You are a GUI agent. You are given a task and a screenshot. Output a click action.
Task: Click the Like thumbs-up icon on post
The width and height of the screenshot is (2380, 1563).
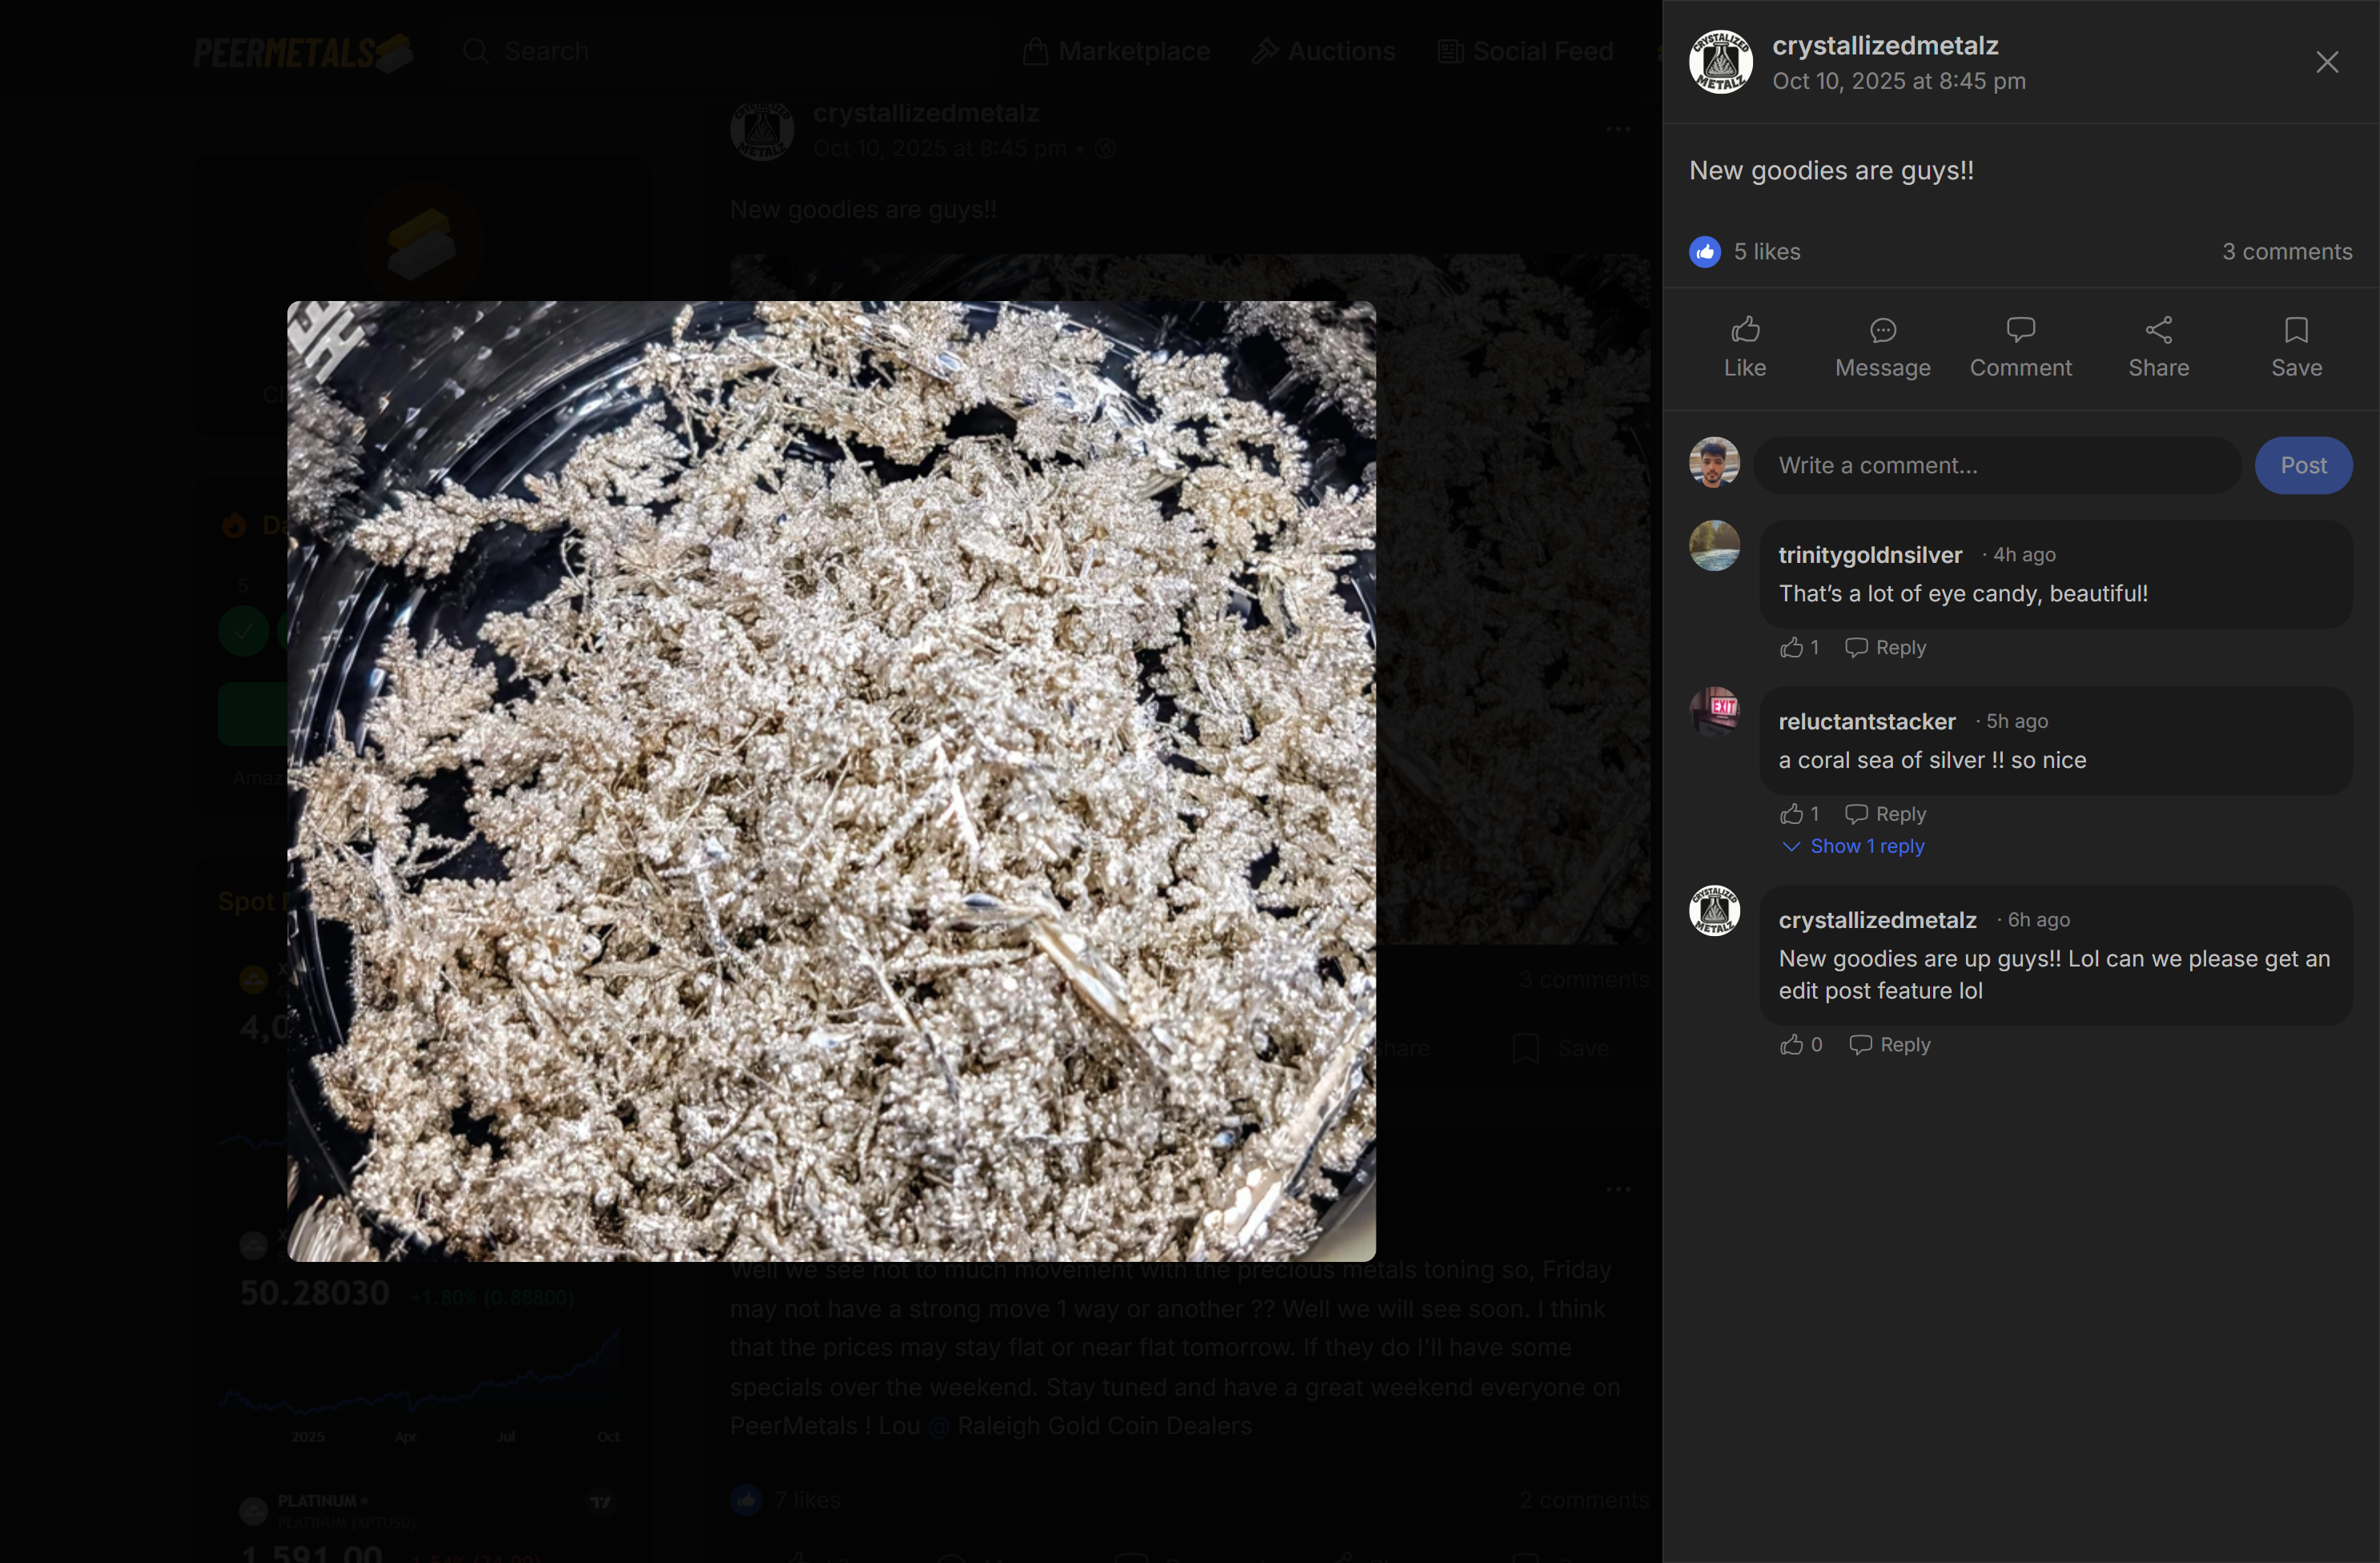coord(1745,330)
